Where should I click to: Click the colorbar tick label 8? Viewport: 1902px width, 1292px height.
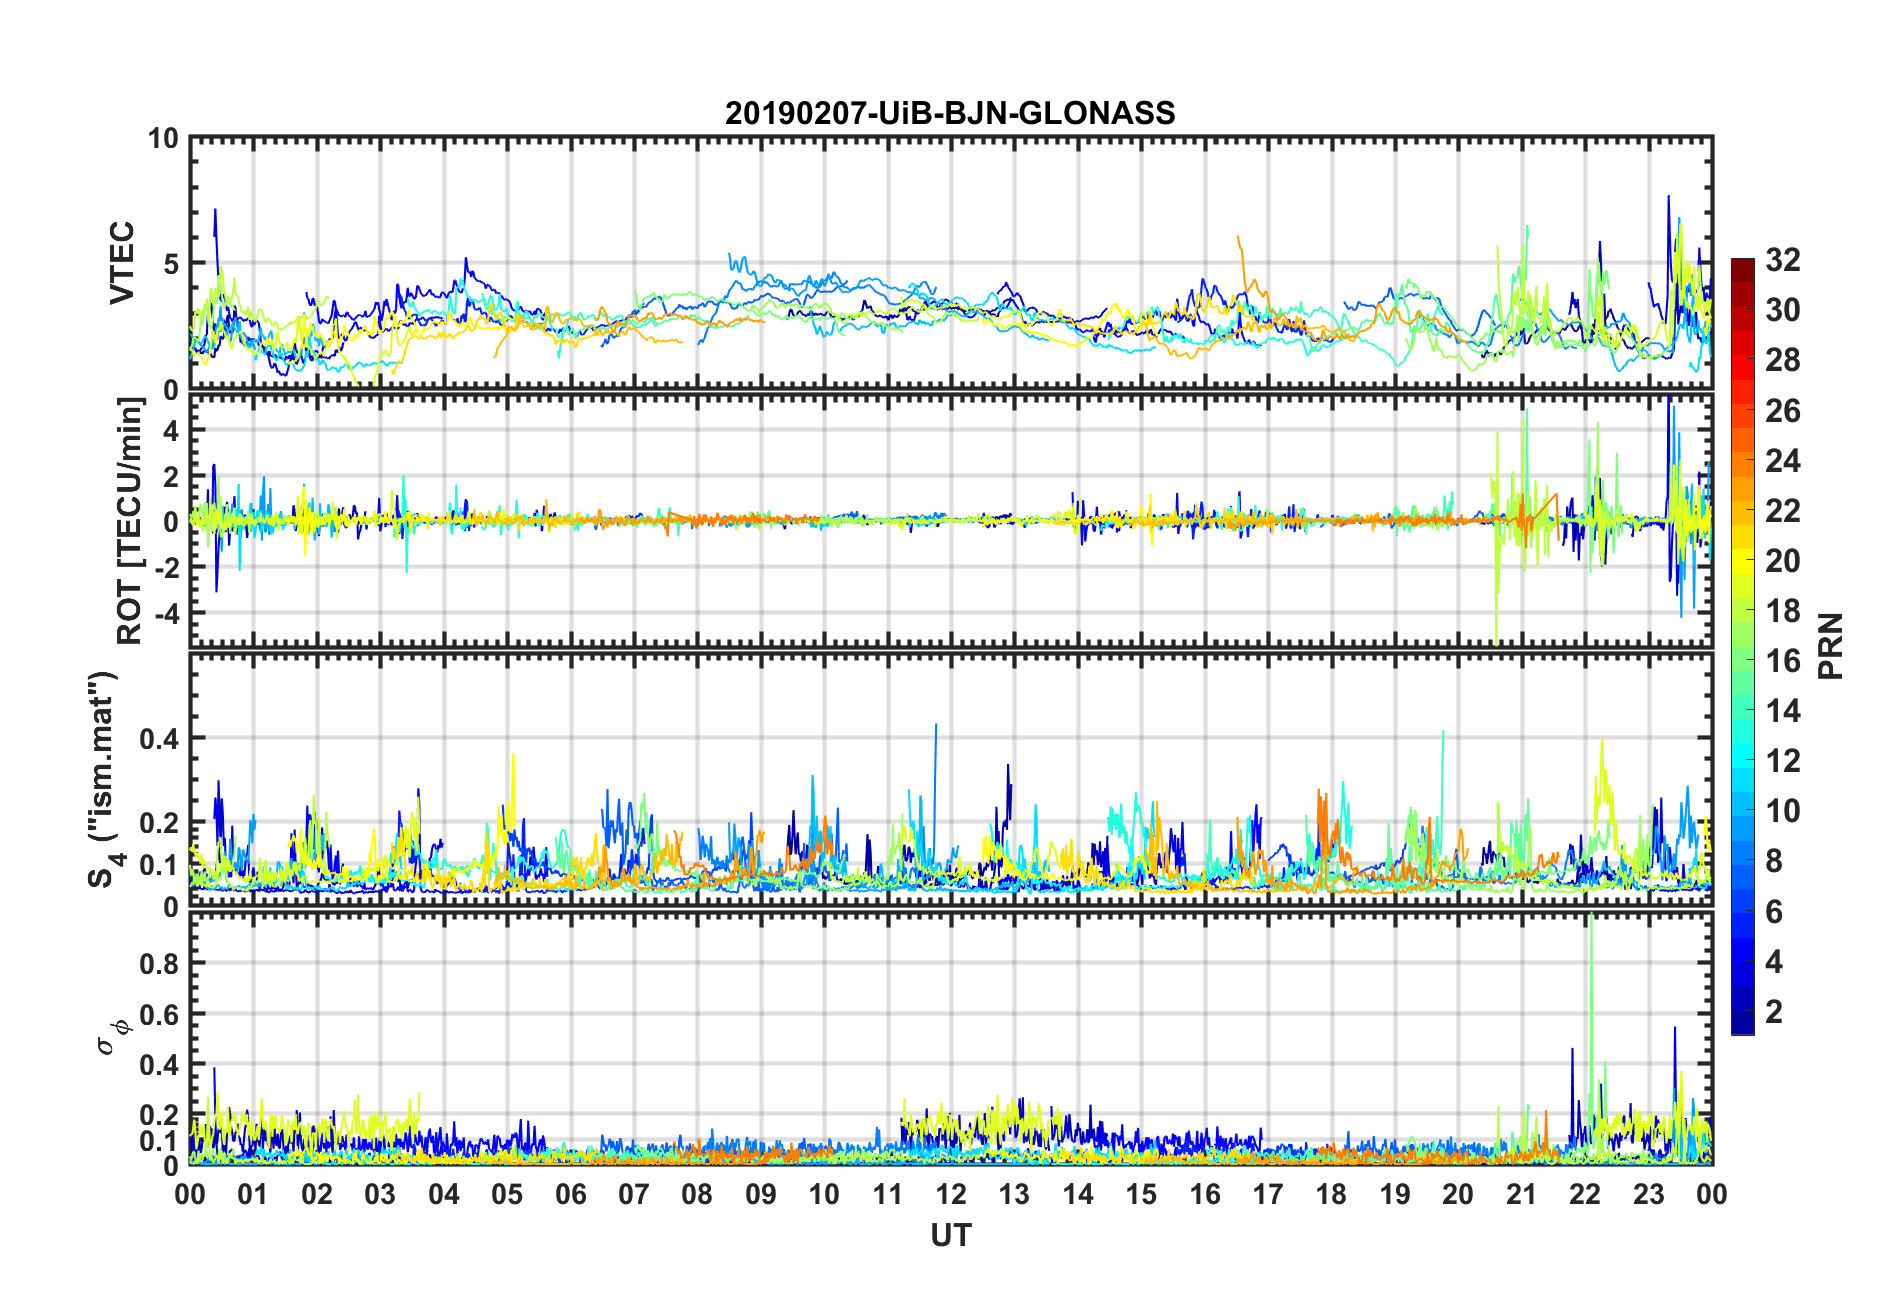click(x=1774, y=860)
